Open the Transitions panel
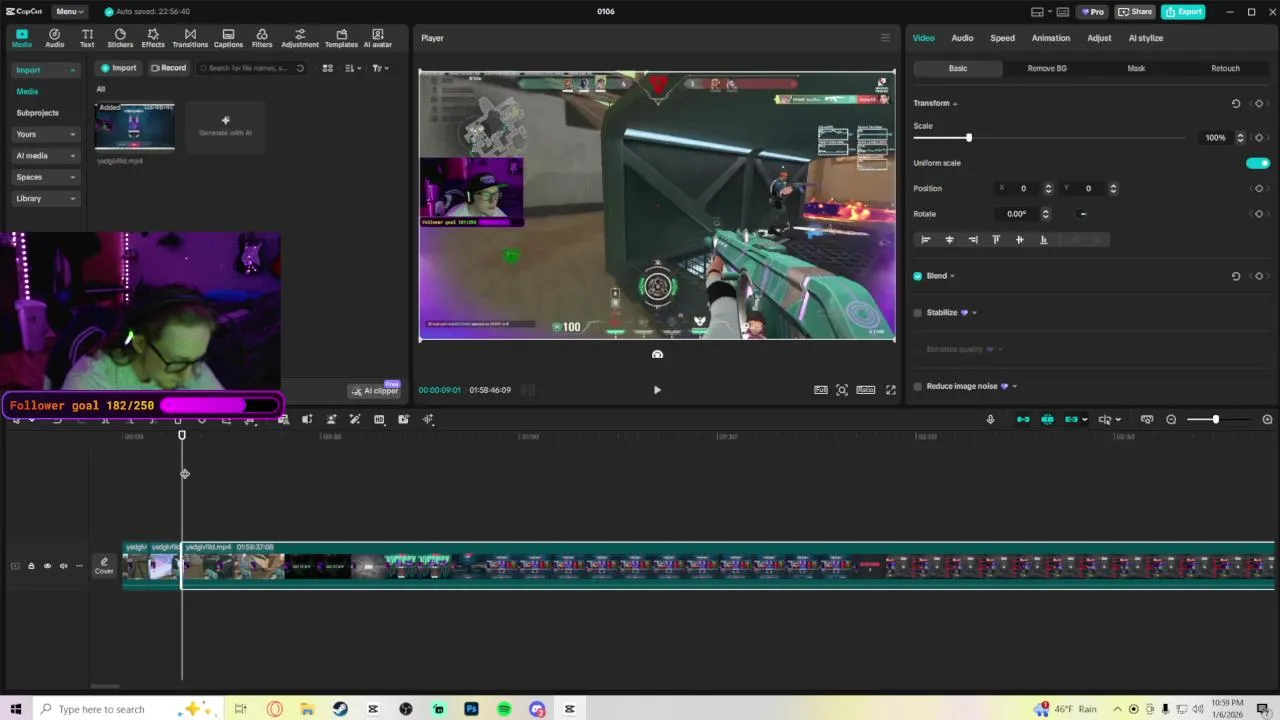The width and height of the screenshot is (1280, 720). 190,38
